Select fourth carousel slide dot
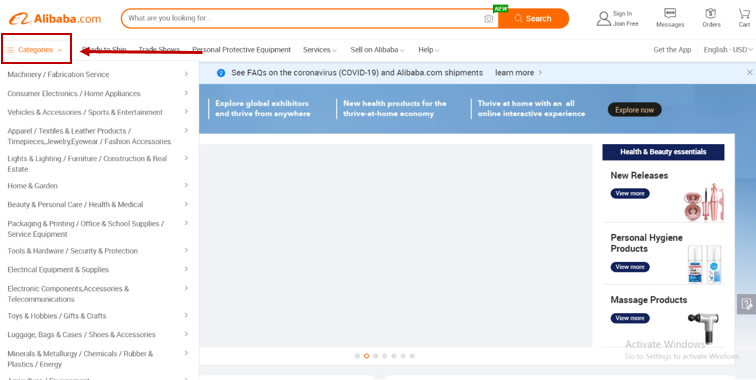 pos(385,356)
